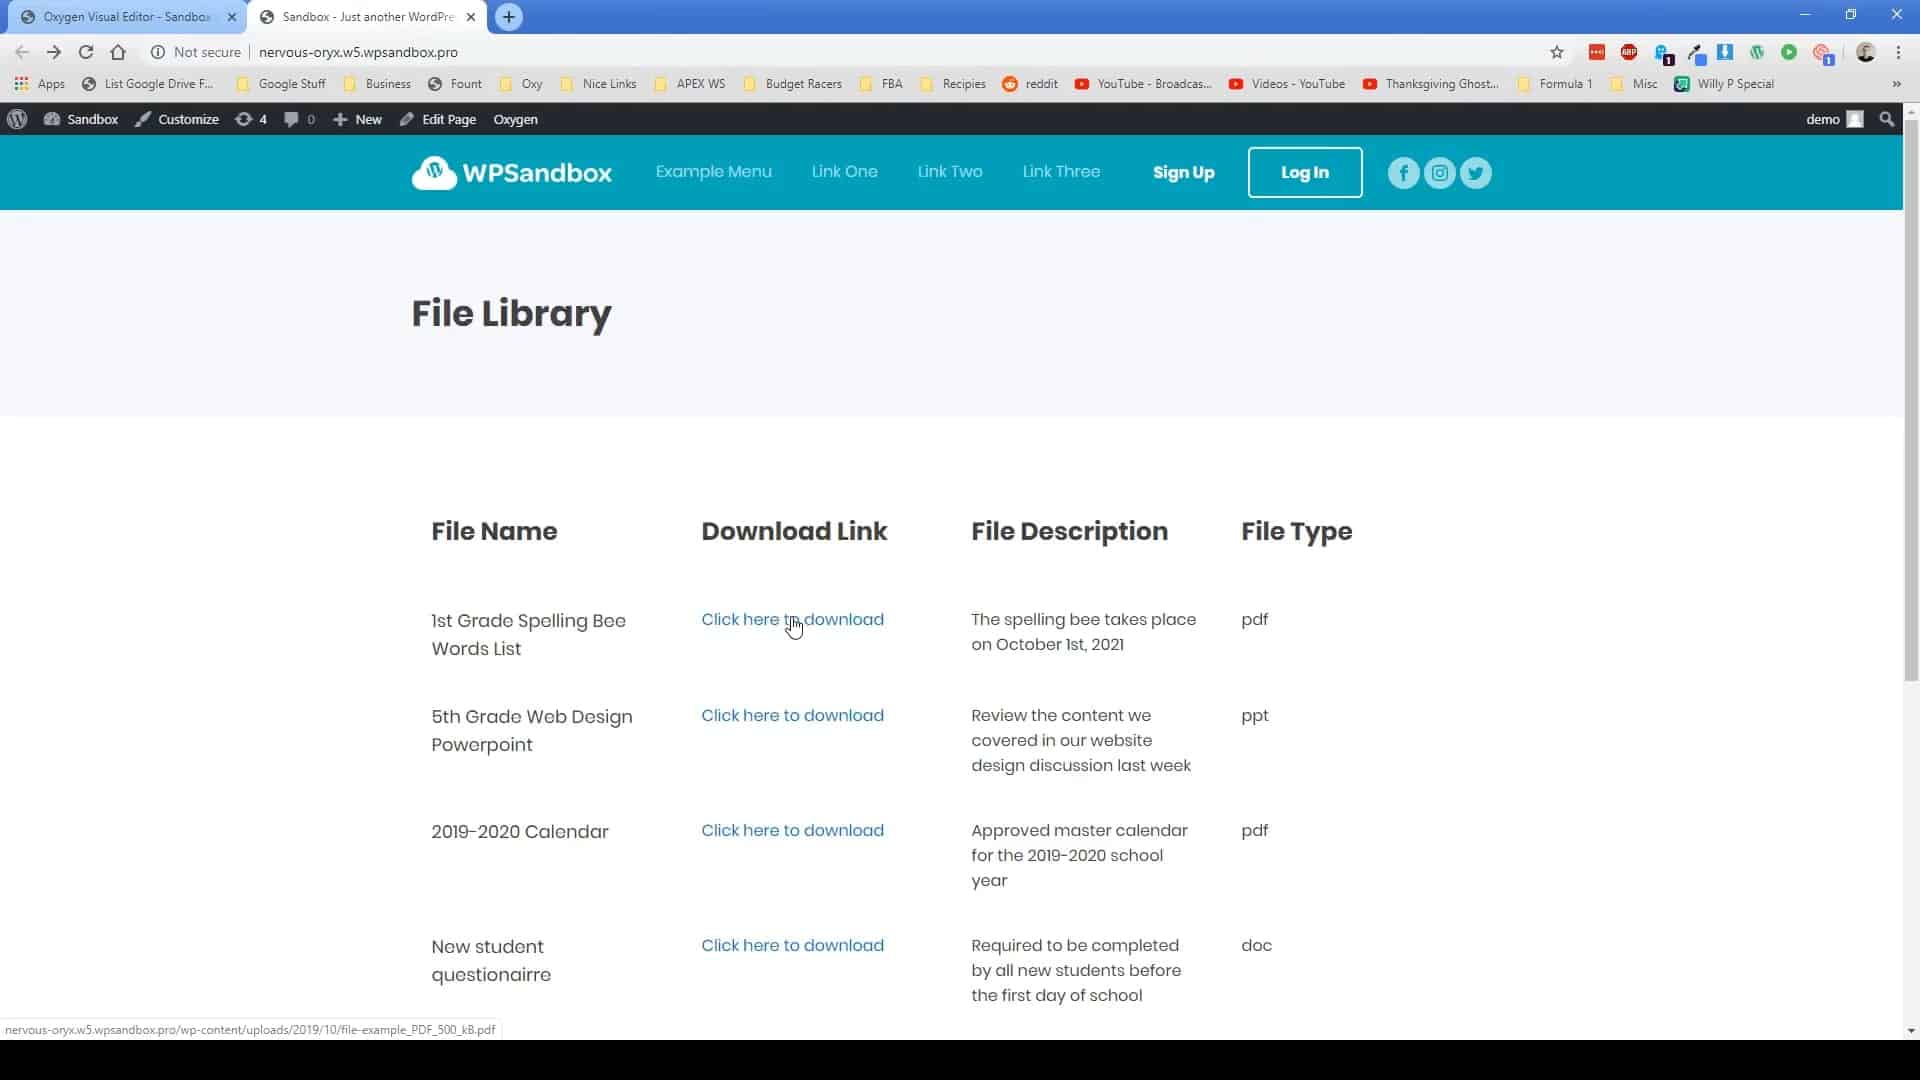The height and width of the screenshot is (1080, 1920).
Task: Open the admin bar search icon
Action: click(x=1886, y=119)
